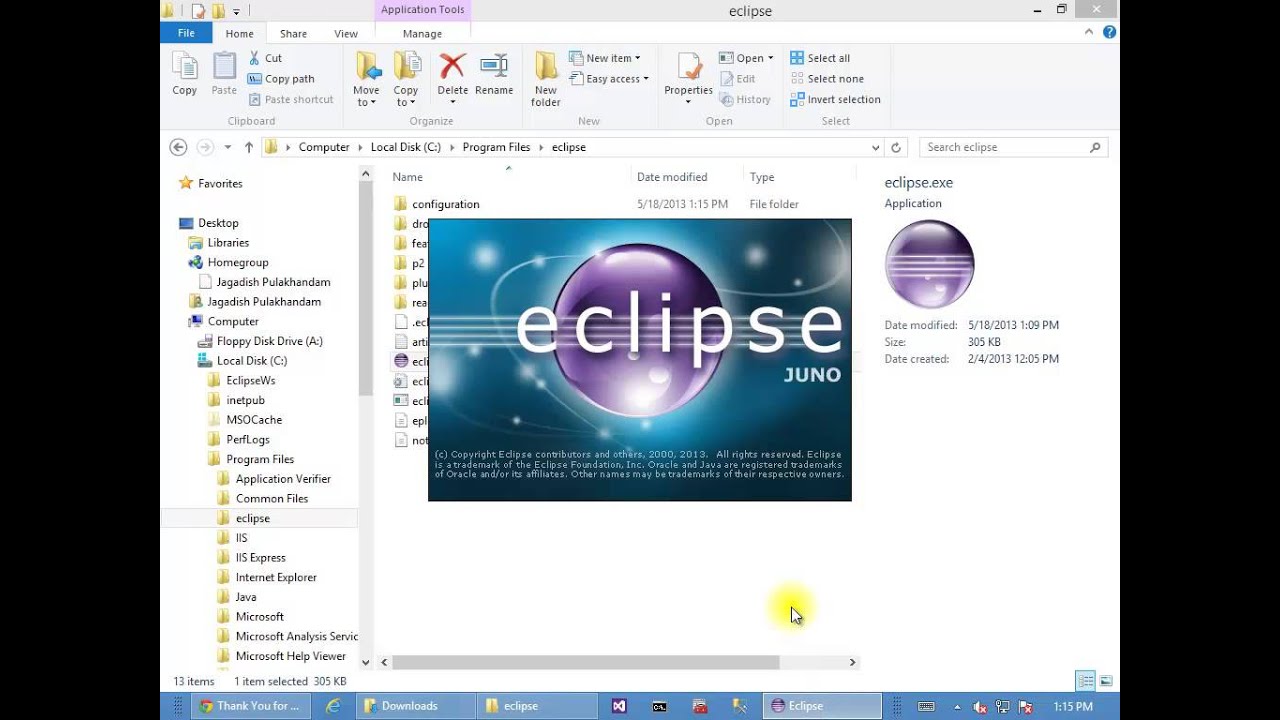
Task: Click Program Files in address path
Action: (496, 147)
